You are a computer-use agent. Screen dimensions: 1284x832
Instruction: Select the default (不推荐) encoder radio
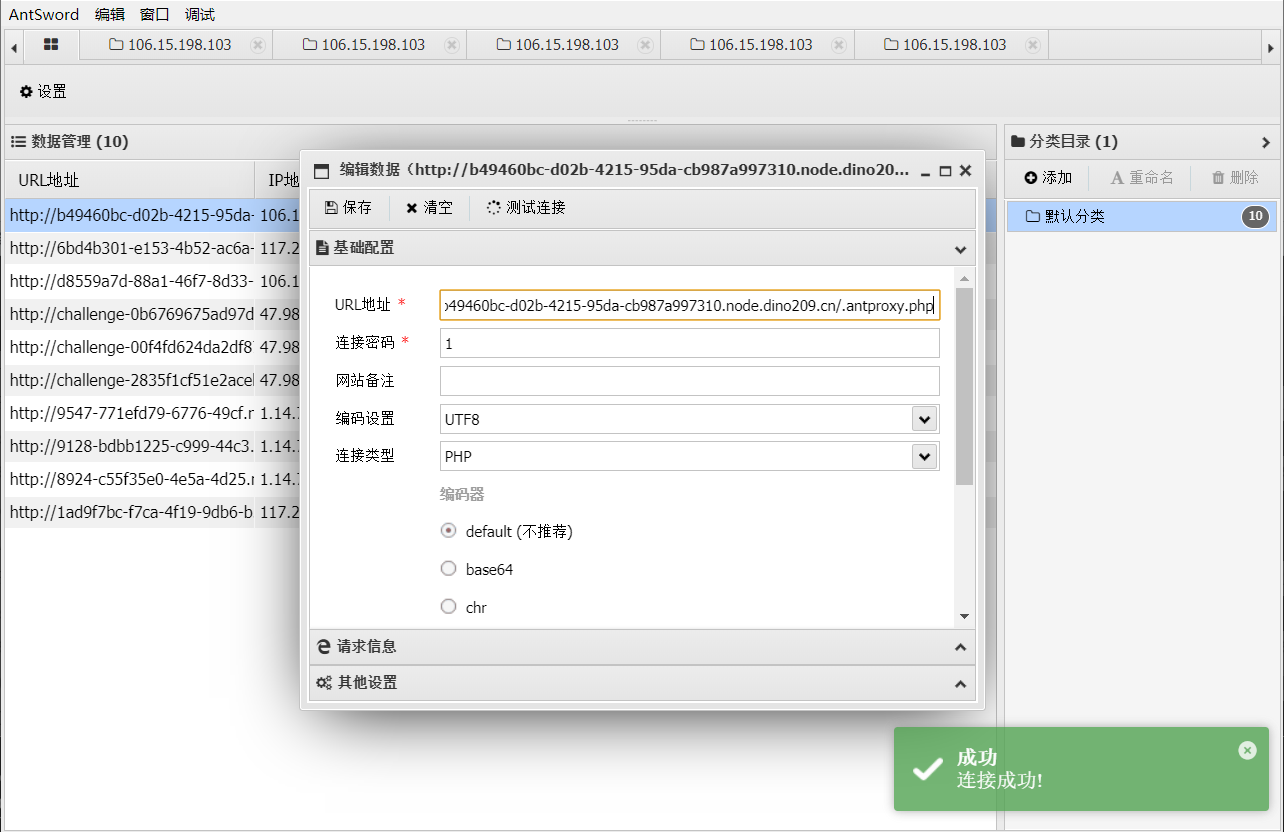[x=449, y=531]
